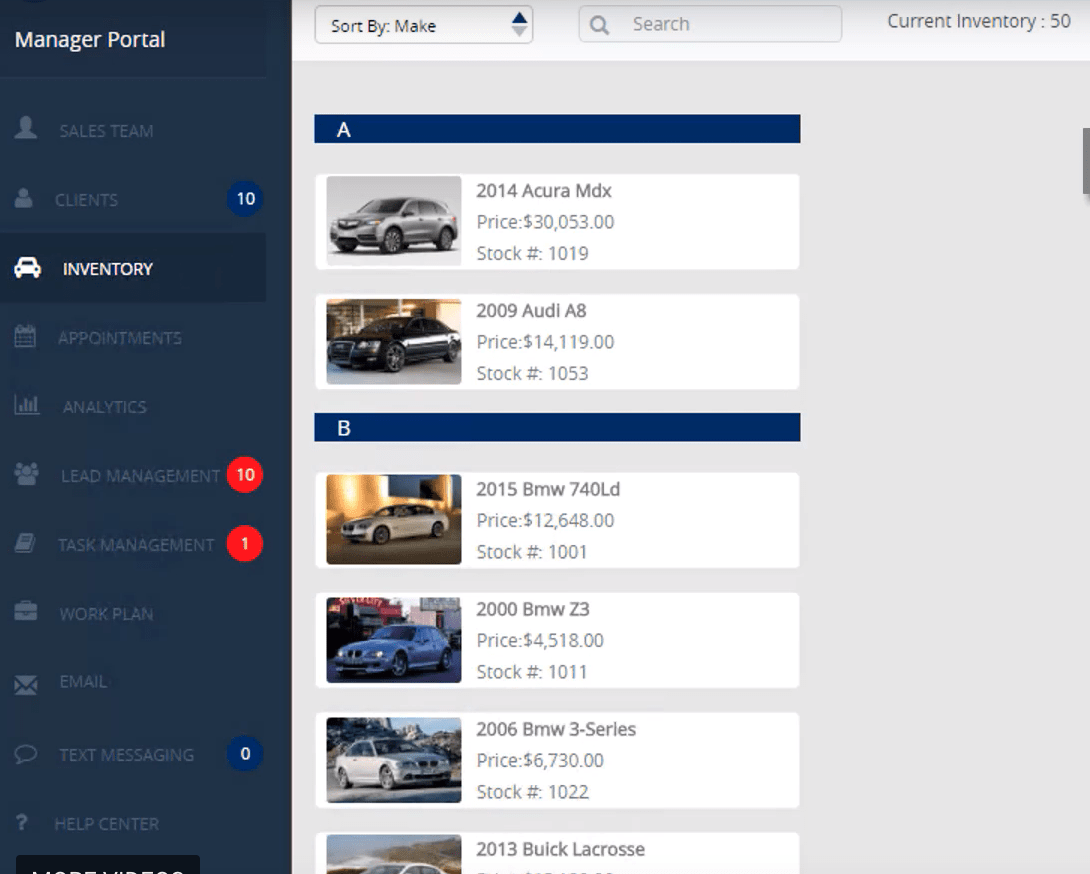Click the search magnifier icon
This screenshot has width=1090, height=874.
(x=598, y=23)
